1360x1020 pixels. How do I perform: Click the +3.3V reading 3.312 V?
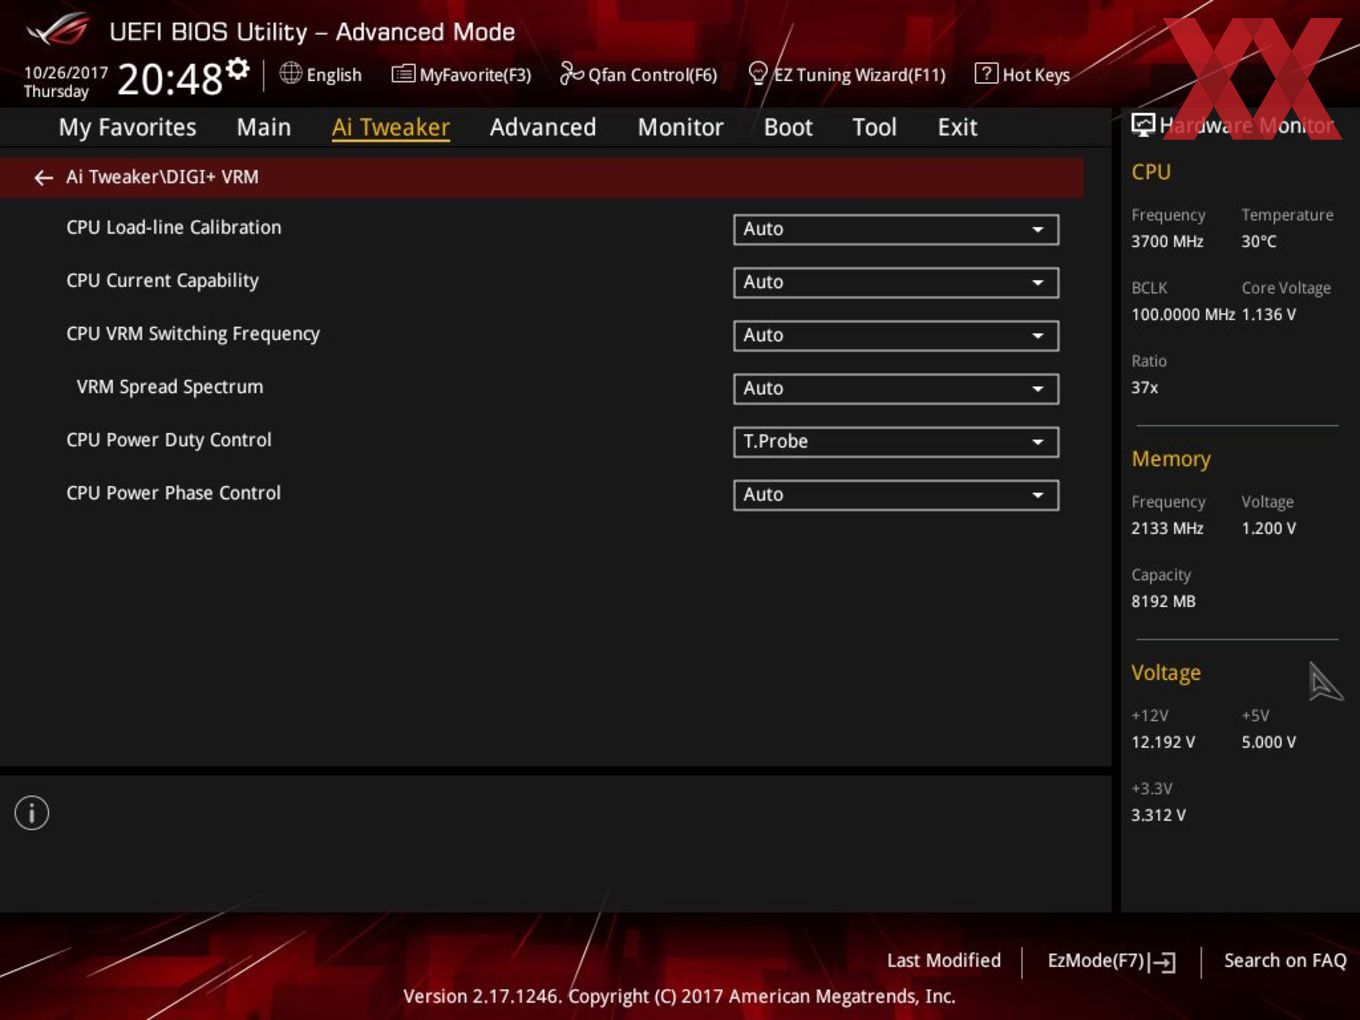pos(1158,815)
